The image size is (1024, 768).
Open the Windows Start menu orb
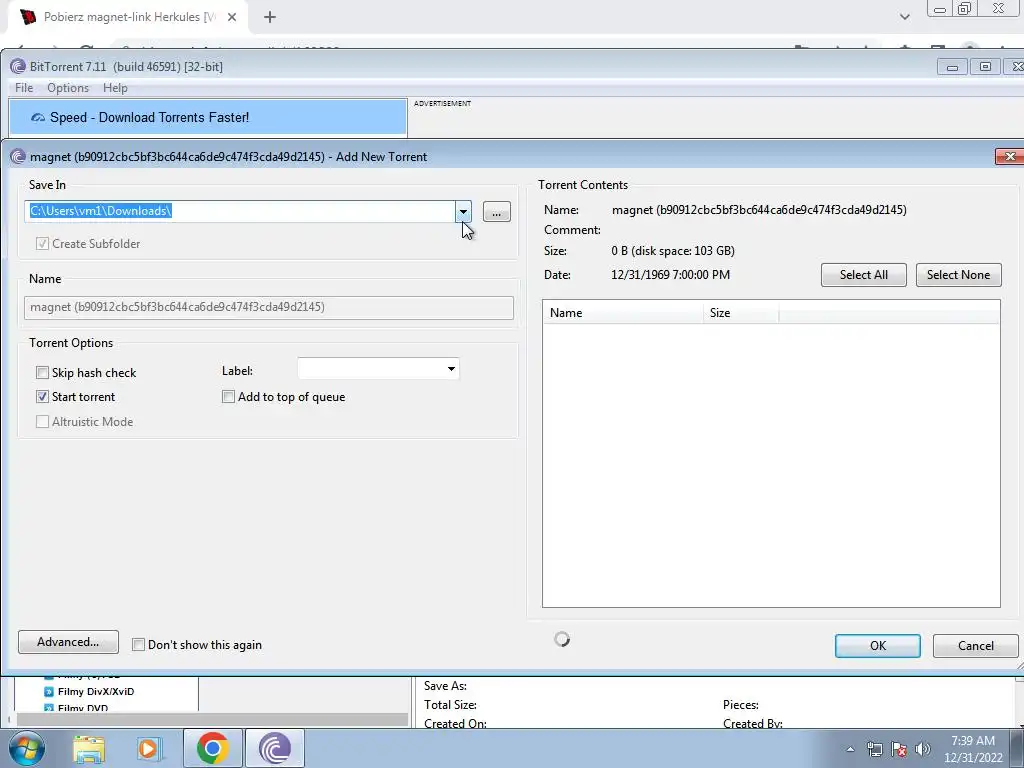point(26,748)
